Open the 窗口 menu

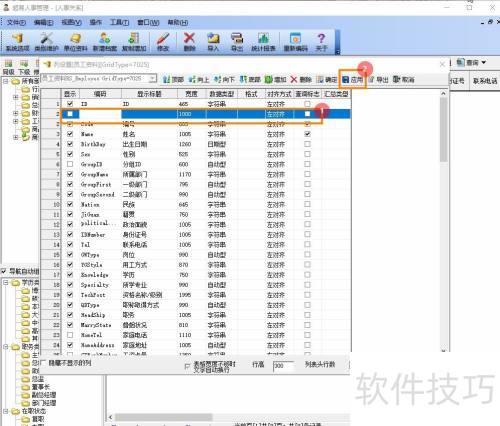click(x=148, y=23)
